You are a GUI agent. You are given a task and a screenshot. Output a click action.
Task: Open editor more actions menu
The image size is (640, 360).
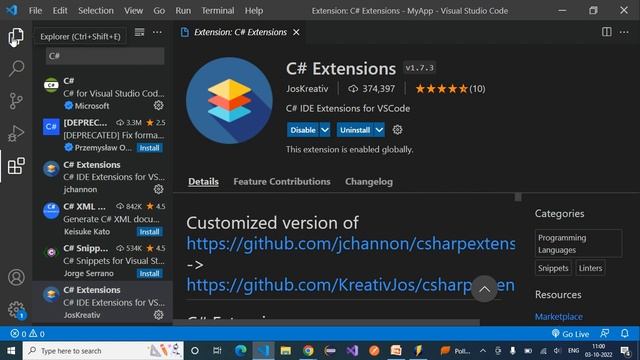pyautogui.click(x=624, y=32)
